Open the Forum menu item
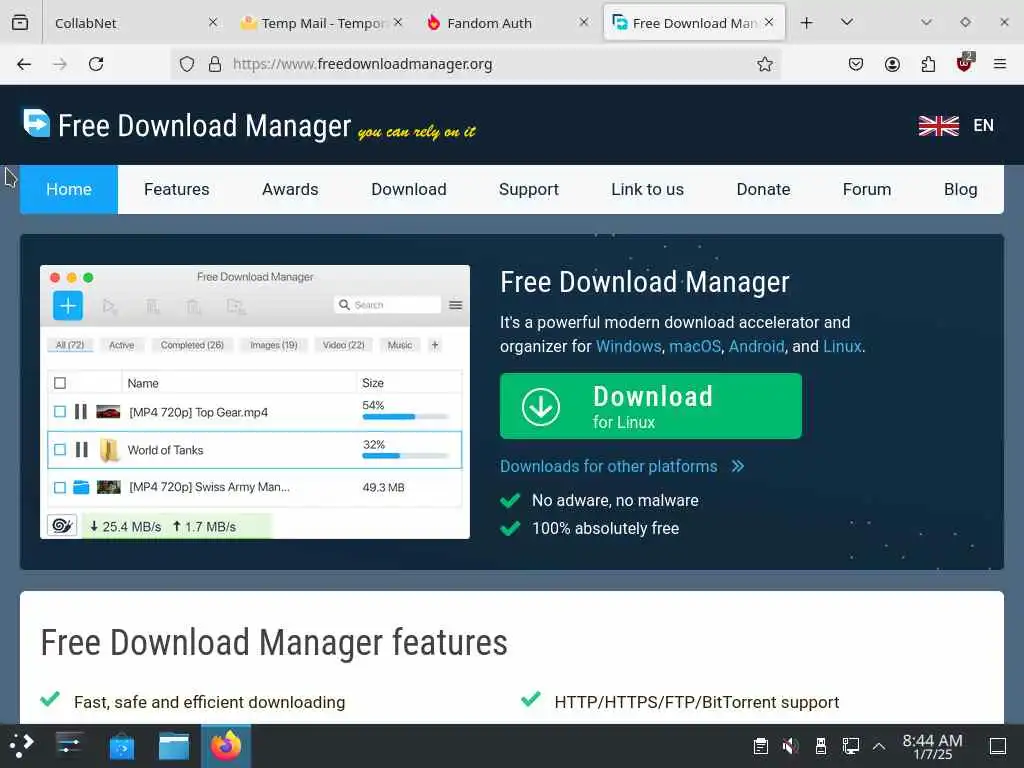 867,189
